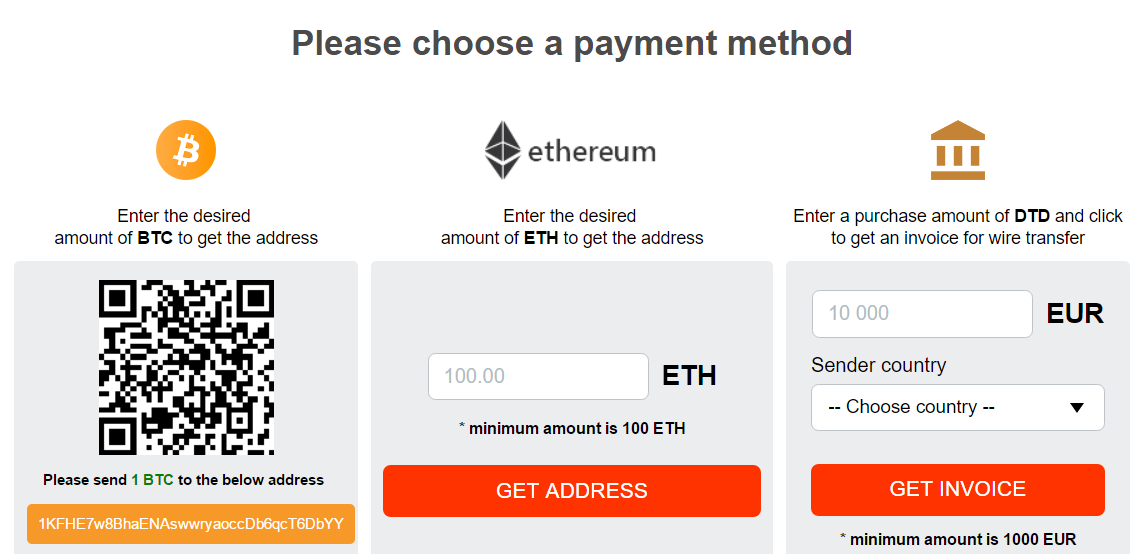Focus the EUR amount input field
The height and width of the screenshot is (554, 1142).
(922, 314)
